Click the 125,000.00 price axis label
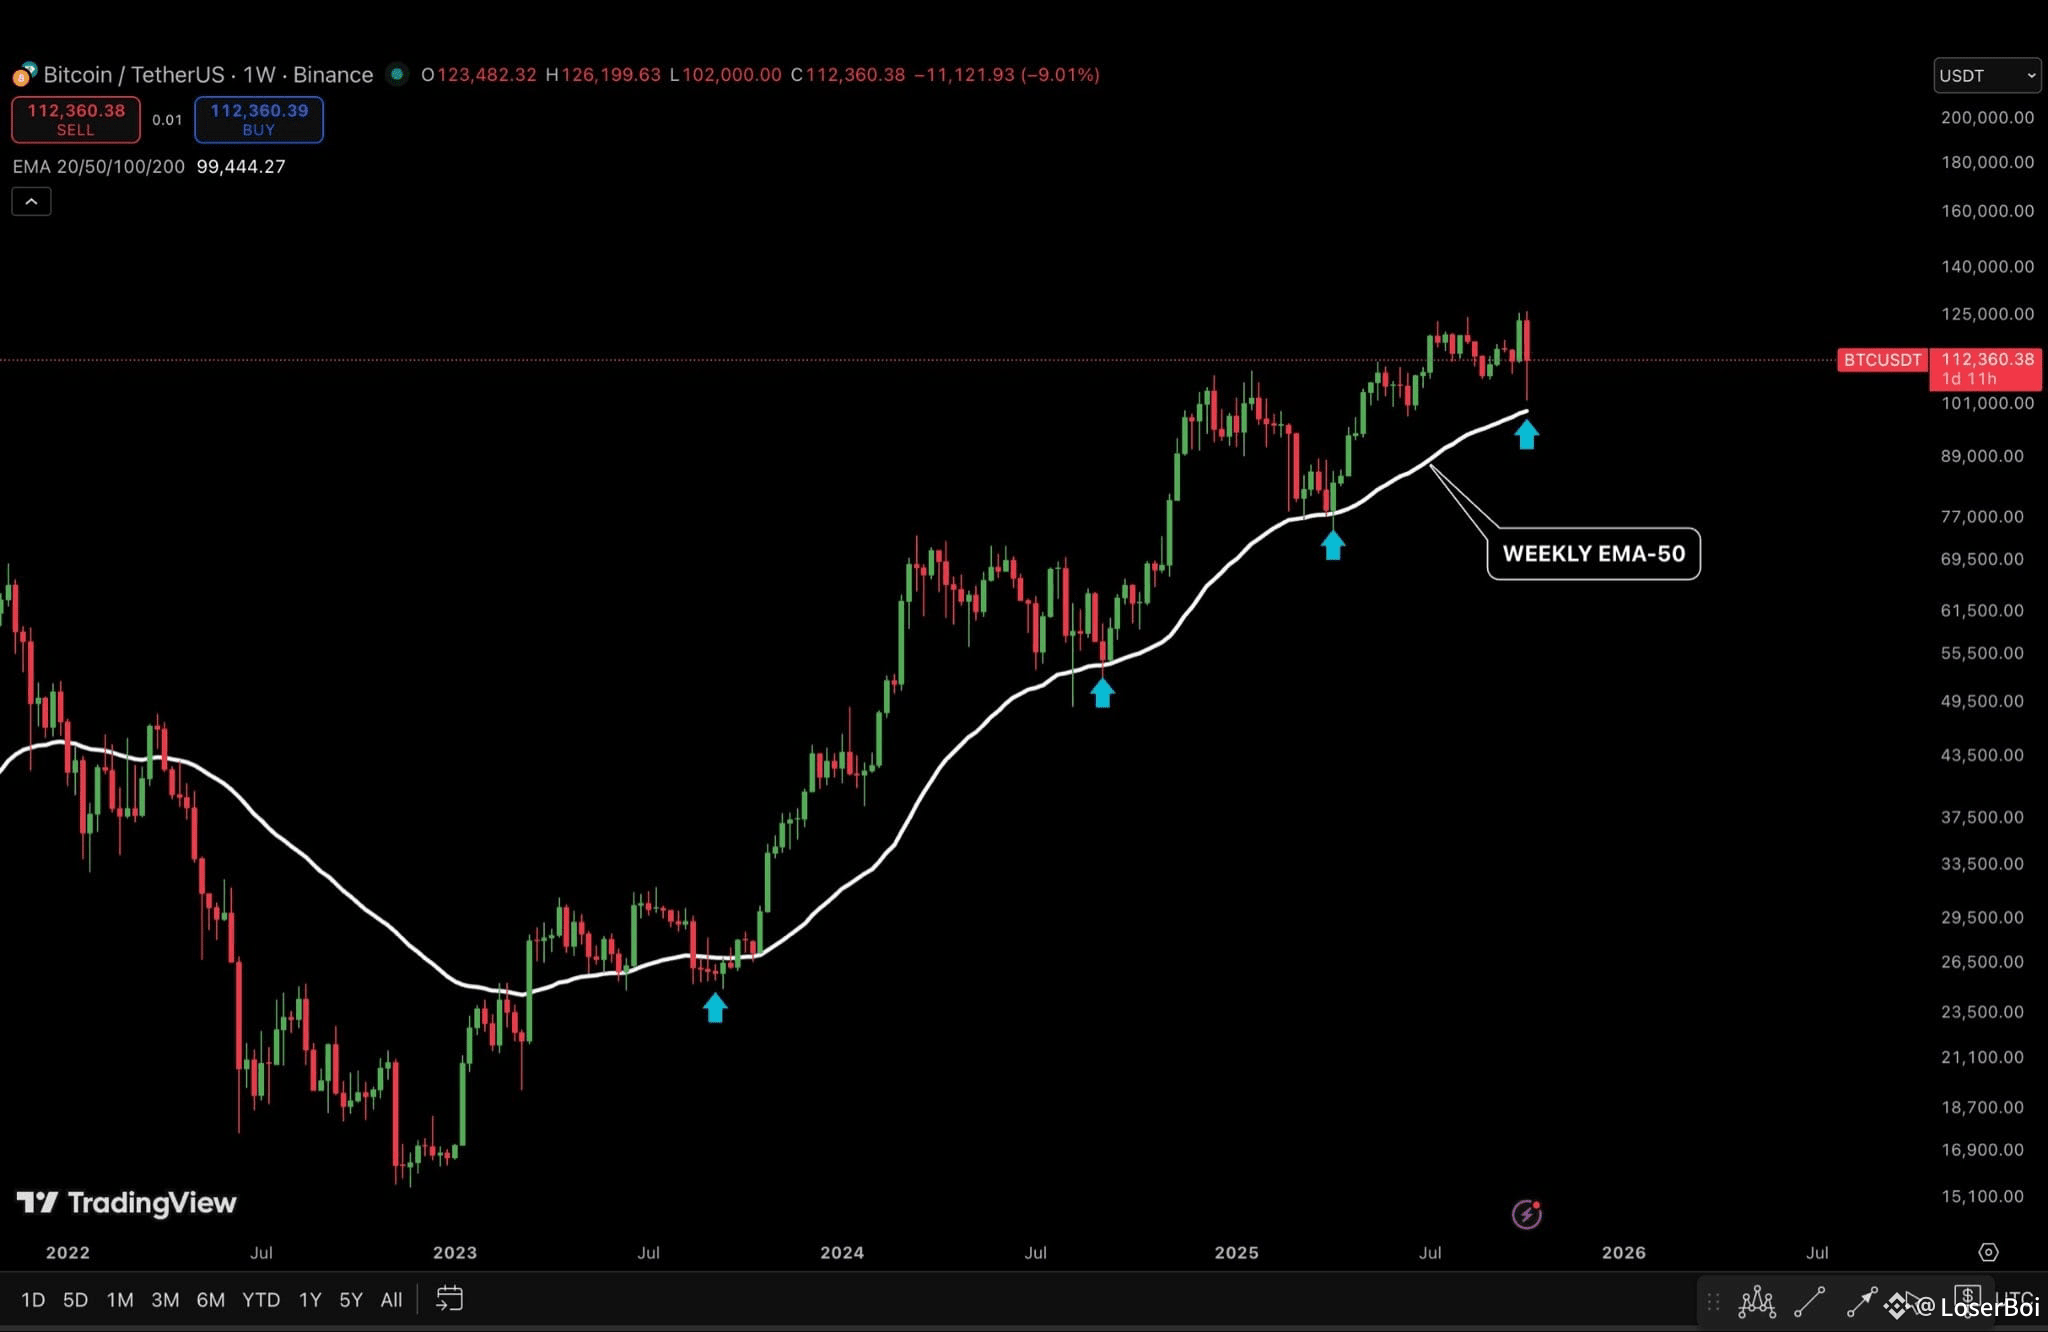 [1987, 314]
